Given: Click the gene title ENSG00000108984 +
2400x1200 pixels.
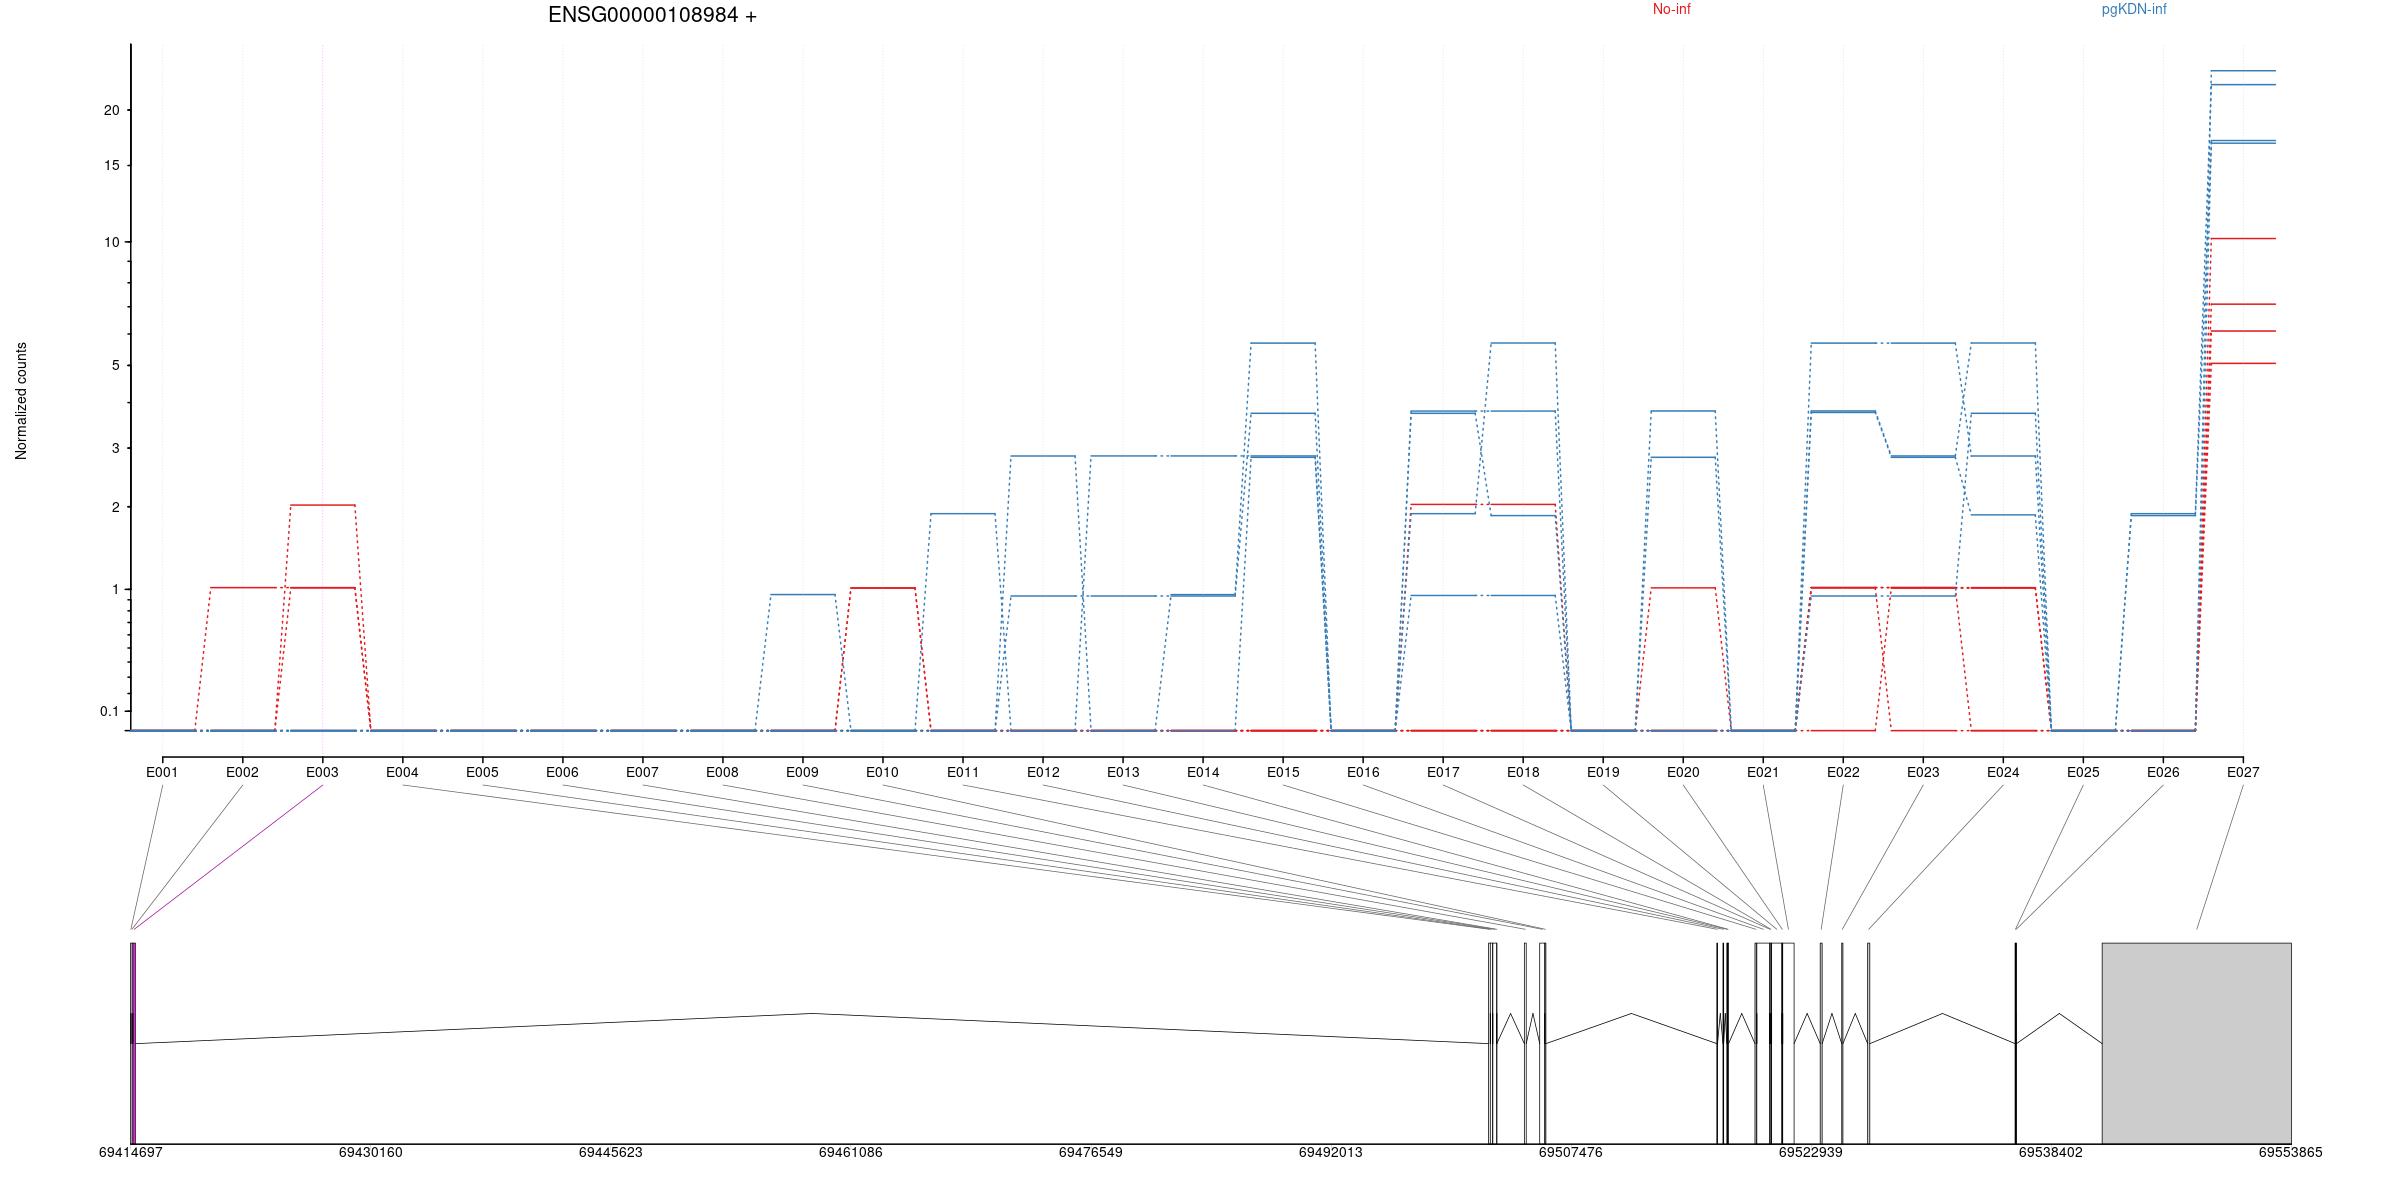Looking at the screenshot, I should tap(652, 16).
